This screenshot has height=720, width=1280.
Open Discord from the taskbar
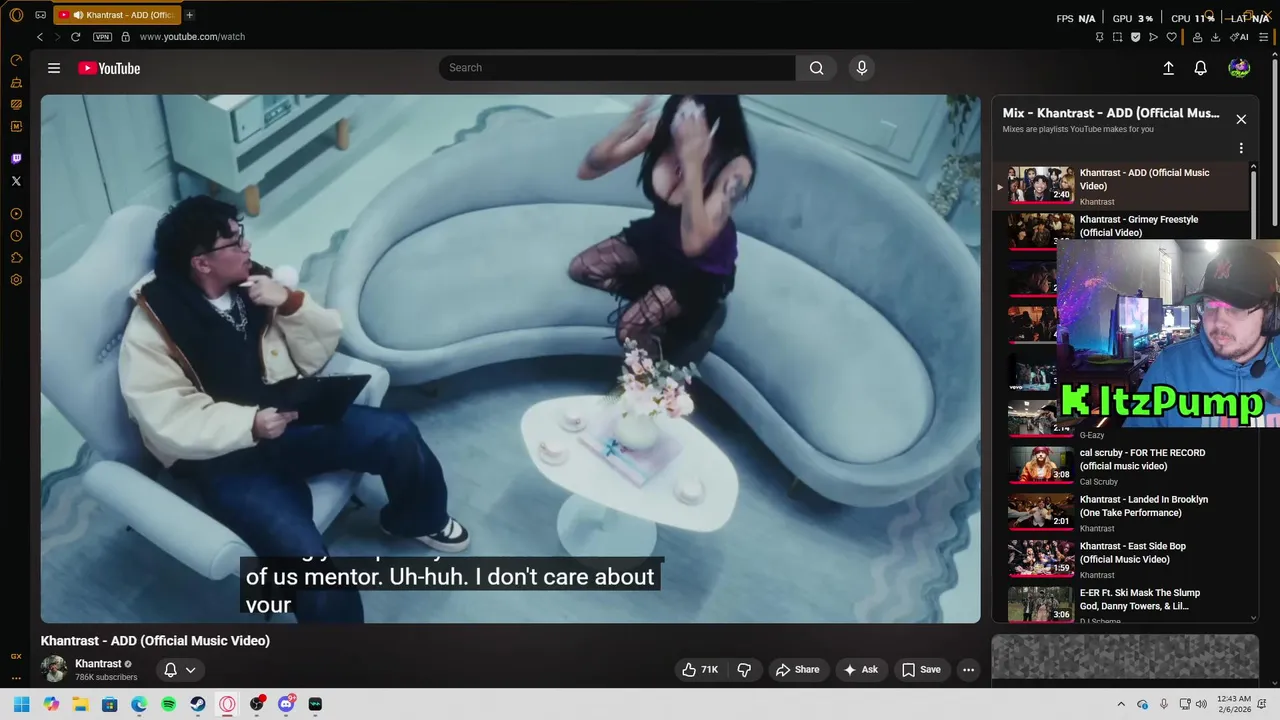(286, 704)
